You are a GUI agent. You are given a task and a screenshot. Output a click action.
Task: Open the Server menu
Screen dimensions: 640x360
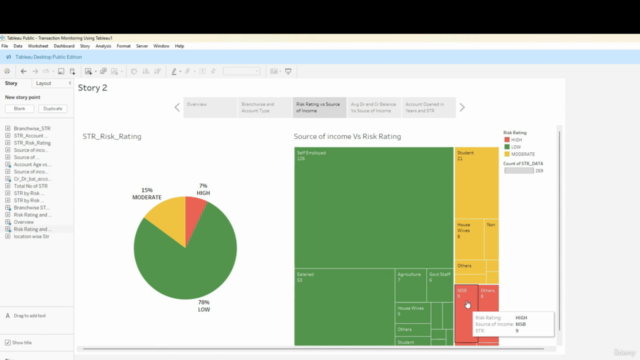point(142,46)
